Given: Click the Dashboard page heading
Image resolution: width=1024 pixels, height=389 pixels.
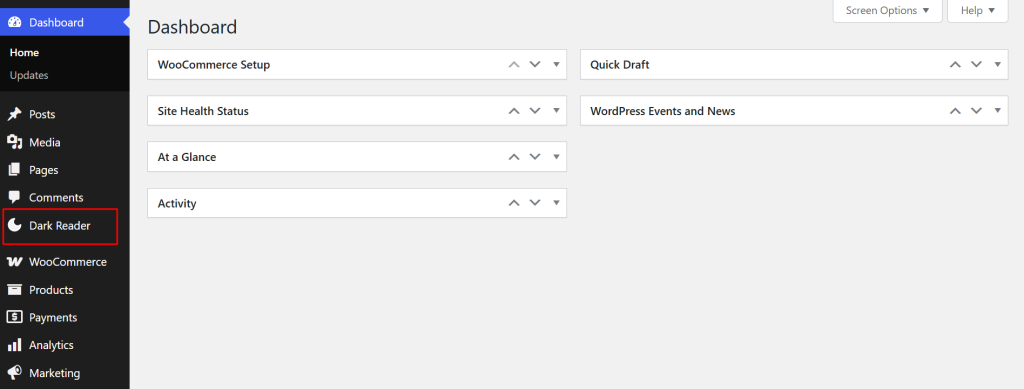Looking at the screenshot, I should tap(192, 27).
